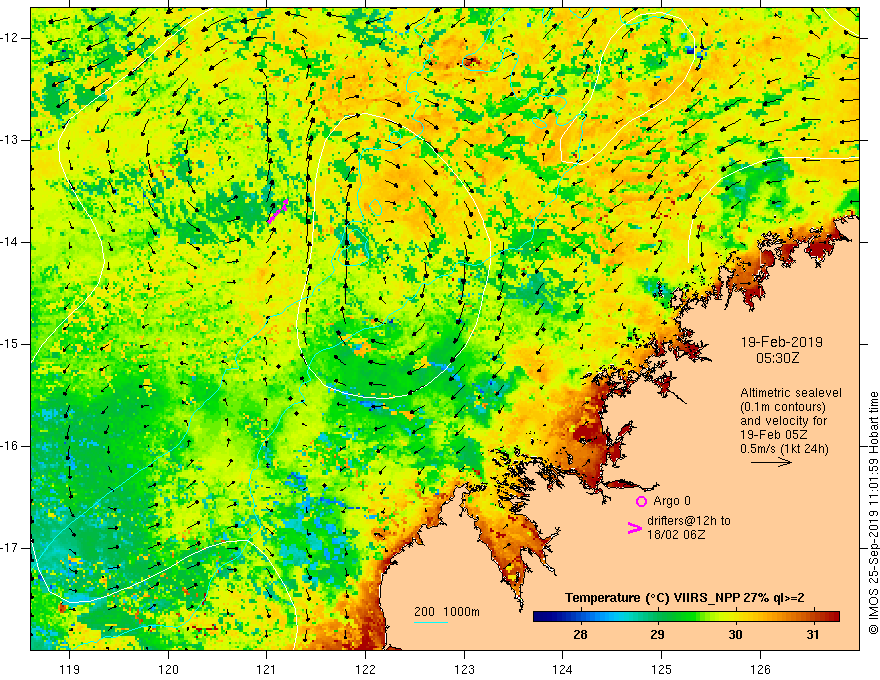Click longitude axis label 125
This screenshot has width=880, height=680.
661,669
